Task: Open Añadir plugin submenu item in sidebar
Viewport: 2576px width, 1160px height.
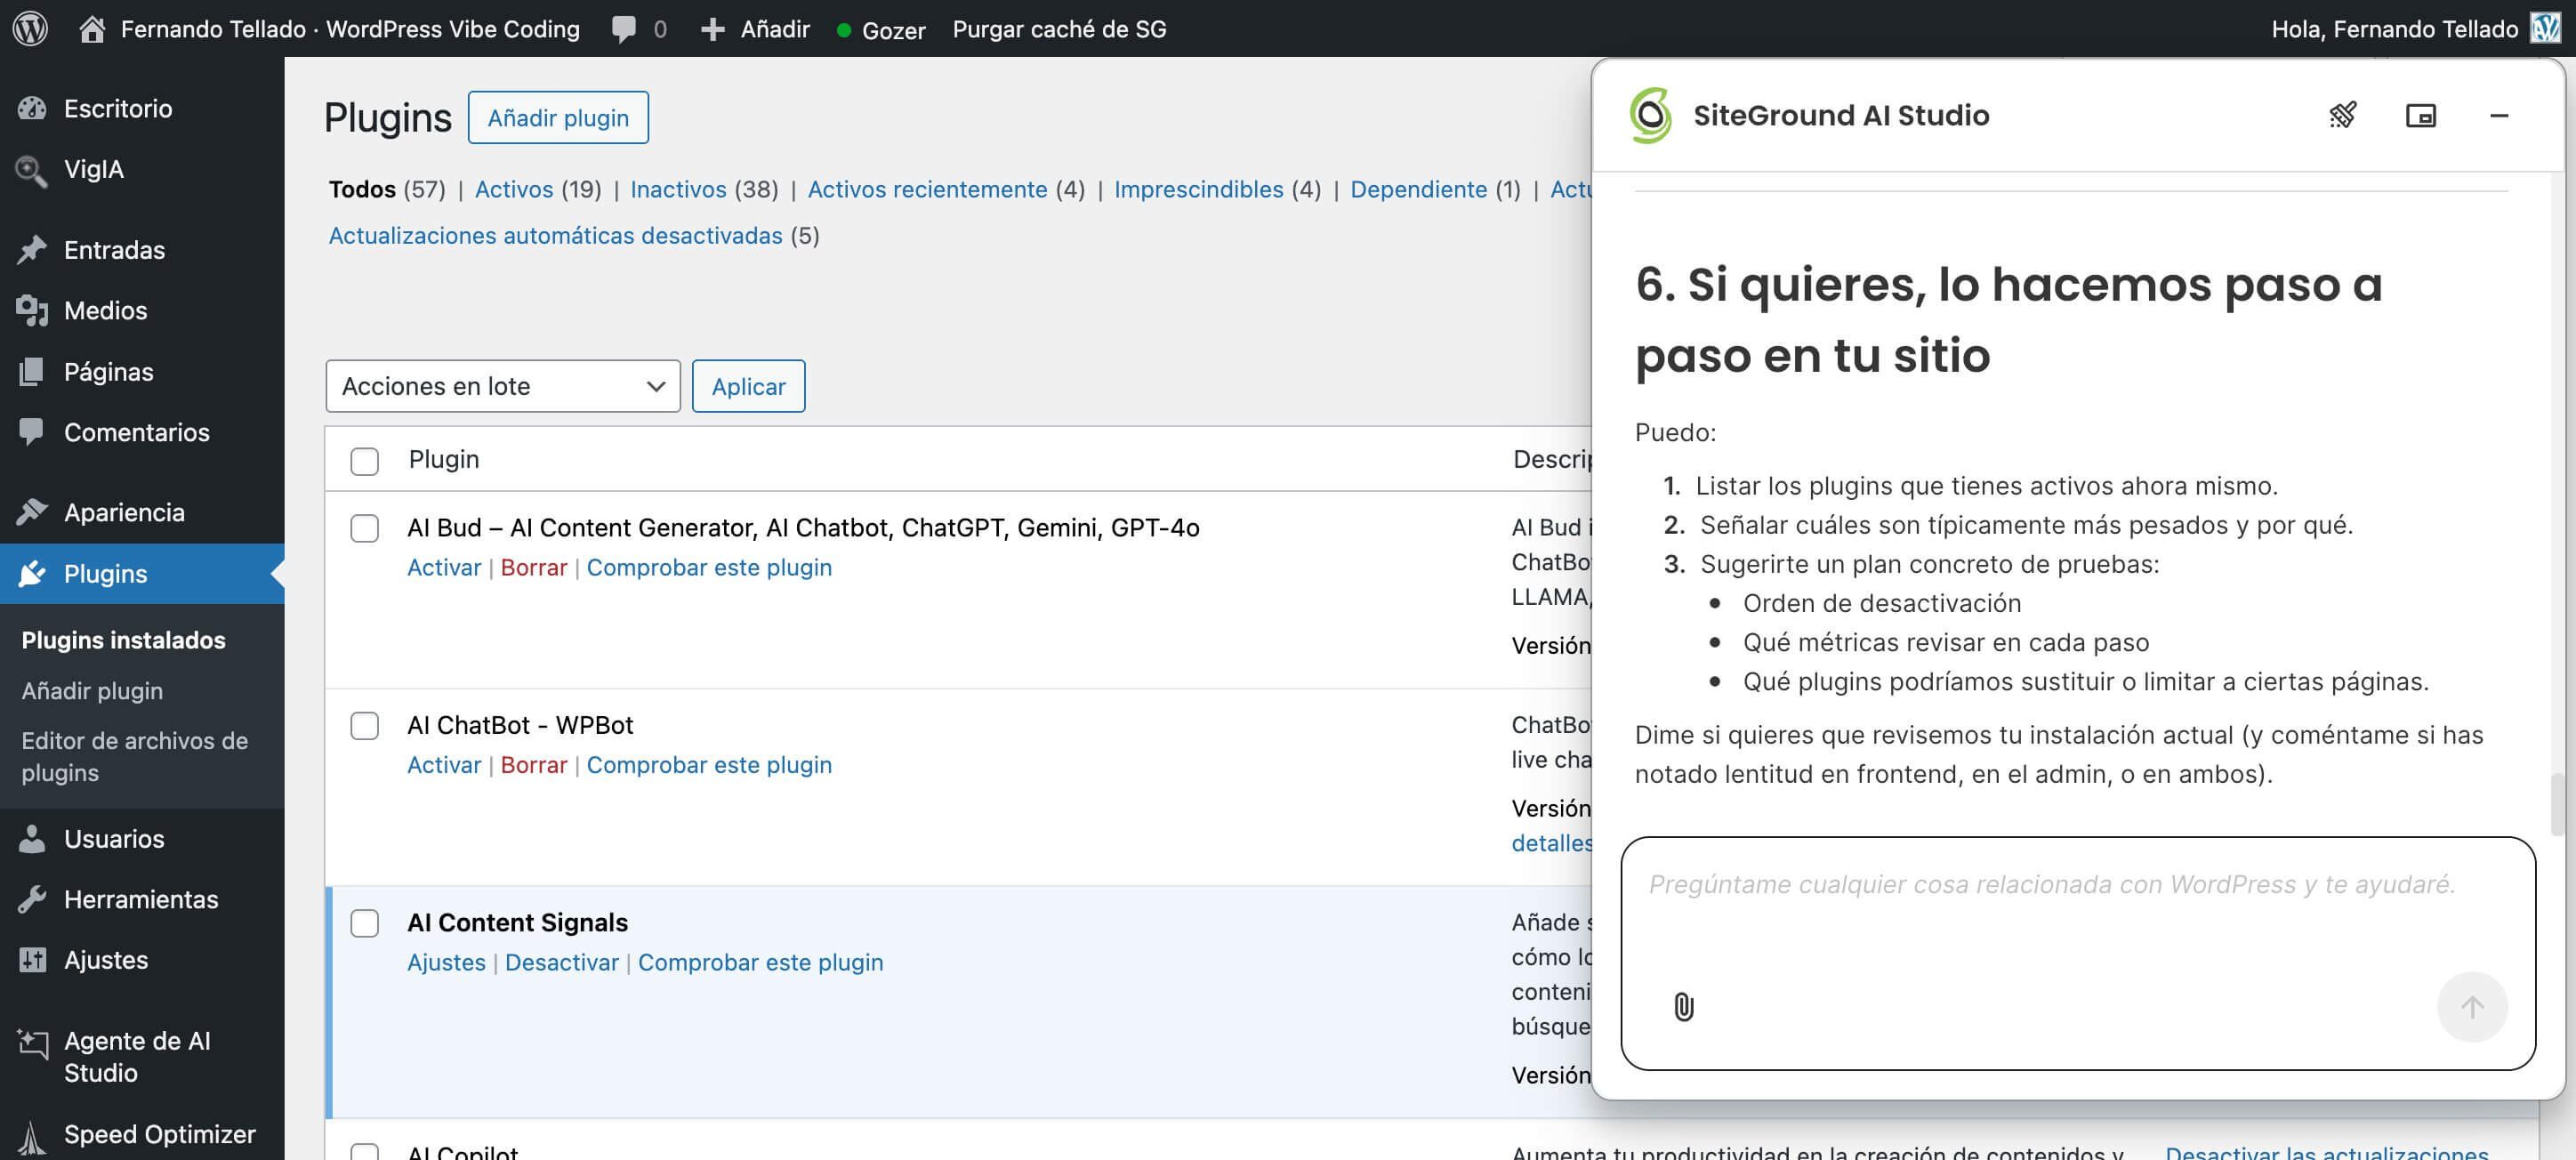Action: click(92, 690)
